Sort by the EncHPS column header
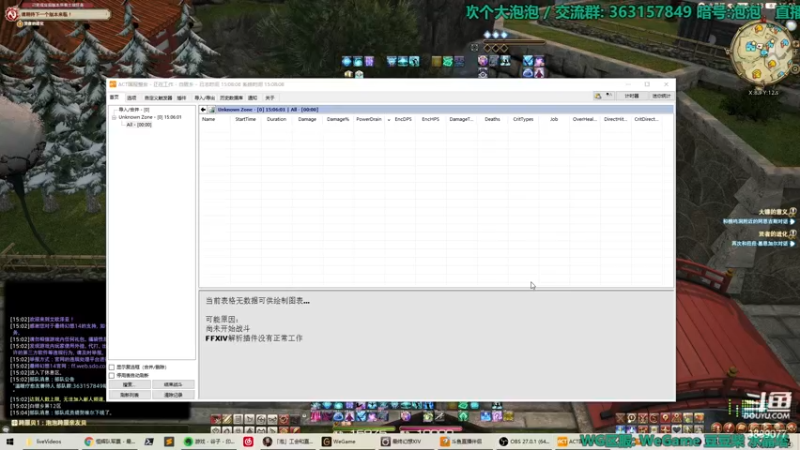Image resolution: width=800 pixels, height=450 pixels. pos(431,119)
